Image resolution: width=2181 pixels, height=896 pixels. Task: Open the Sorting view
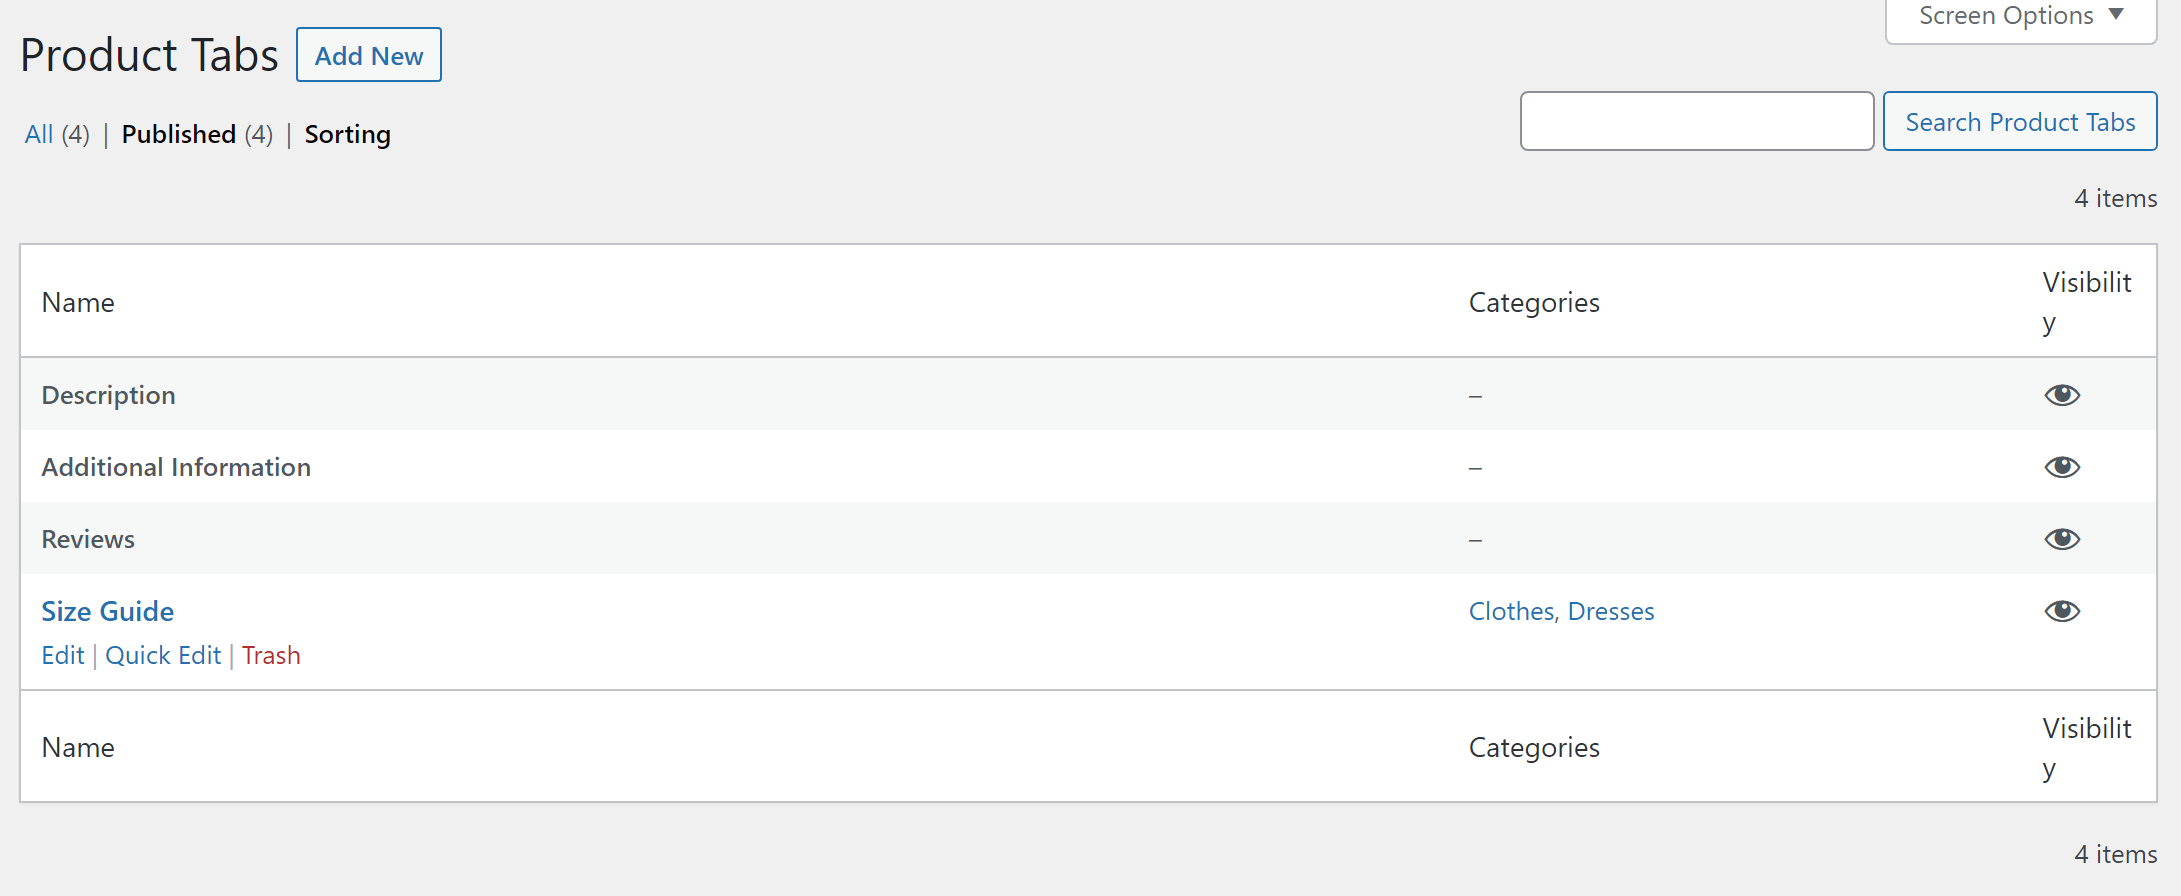pos(347,133)
